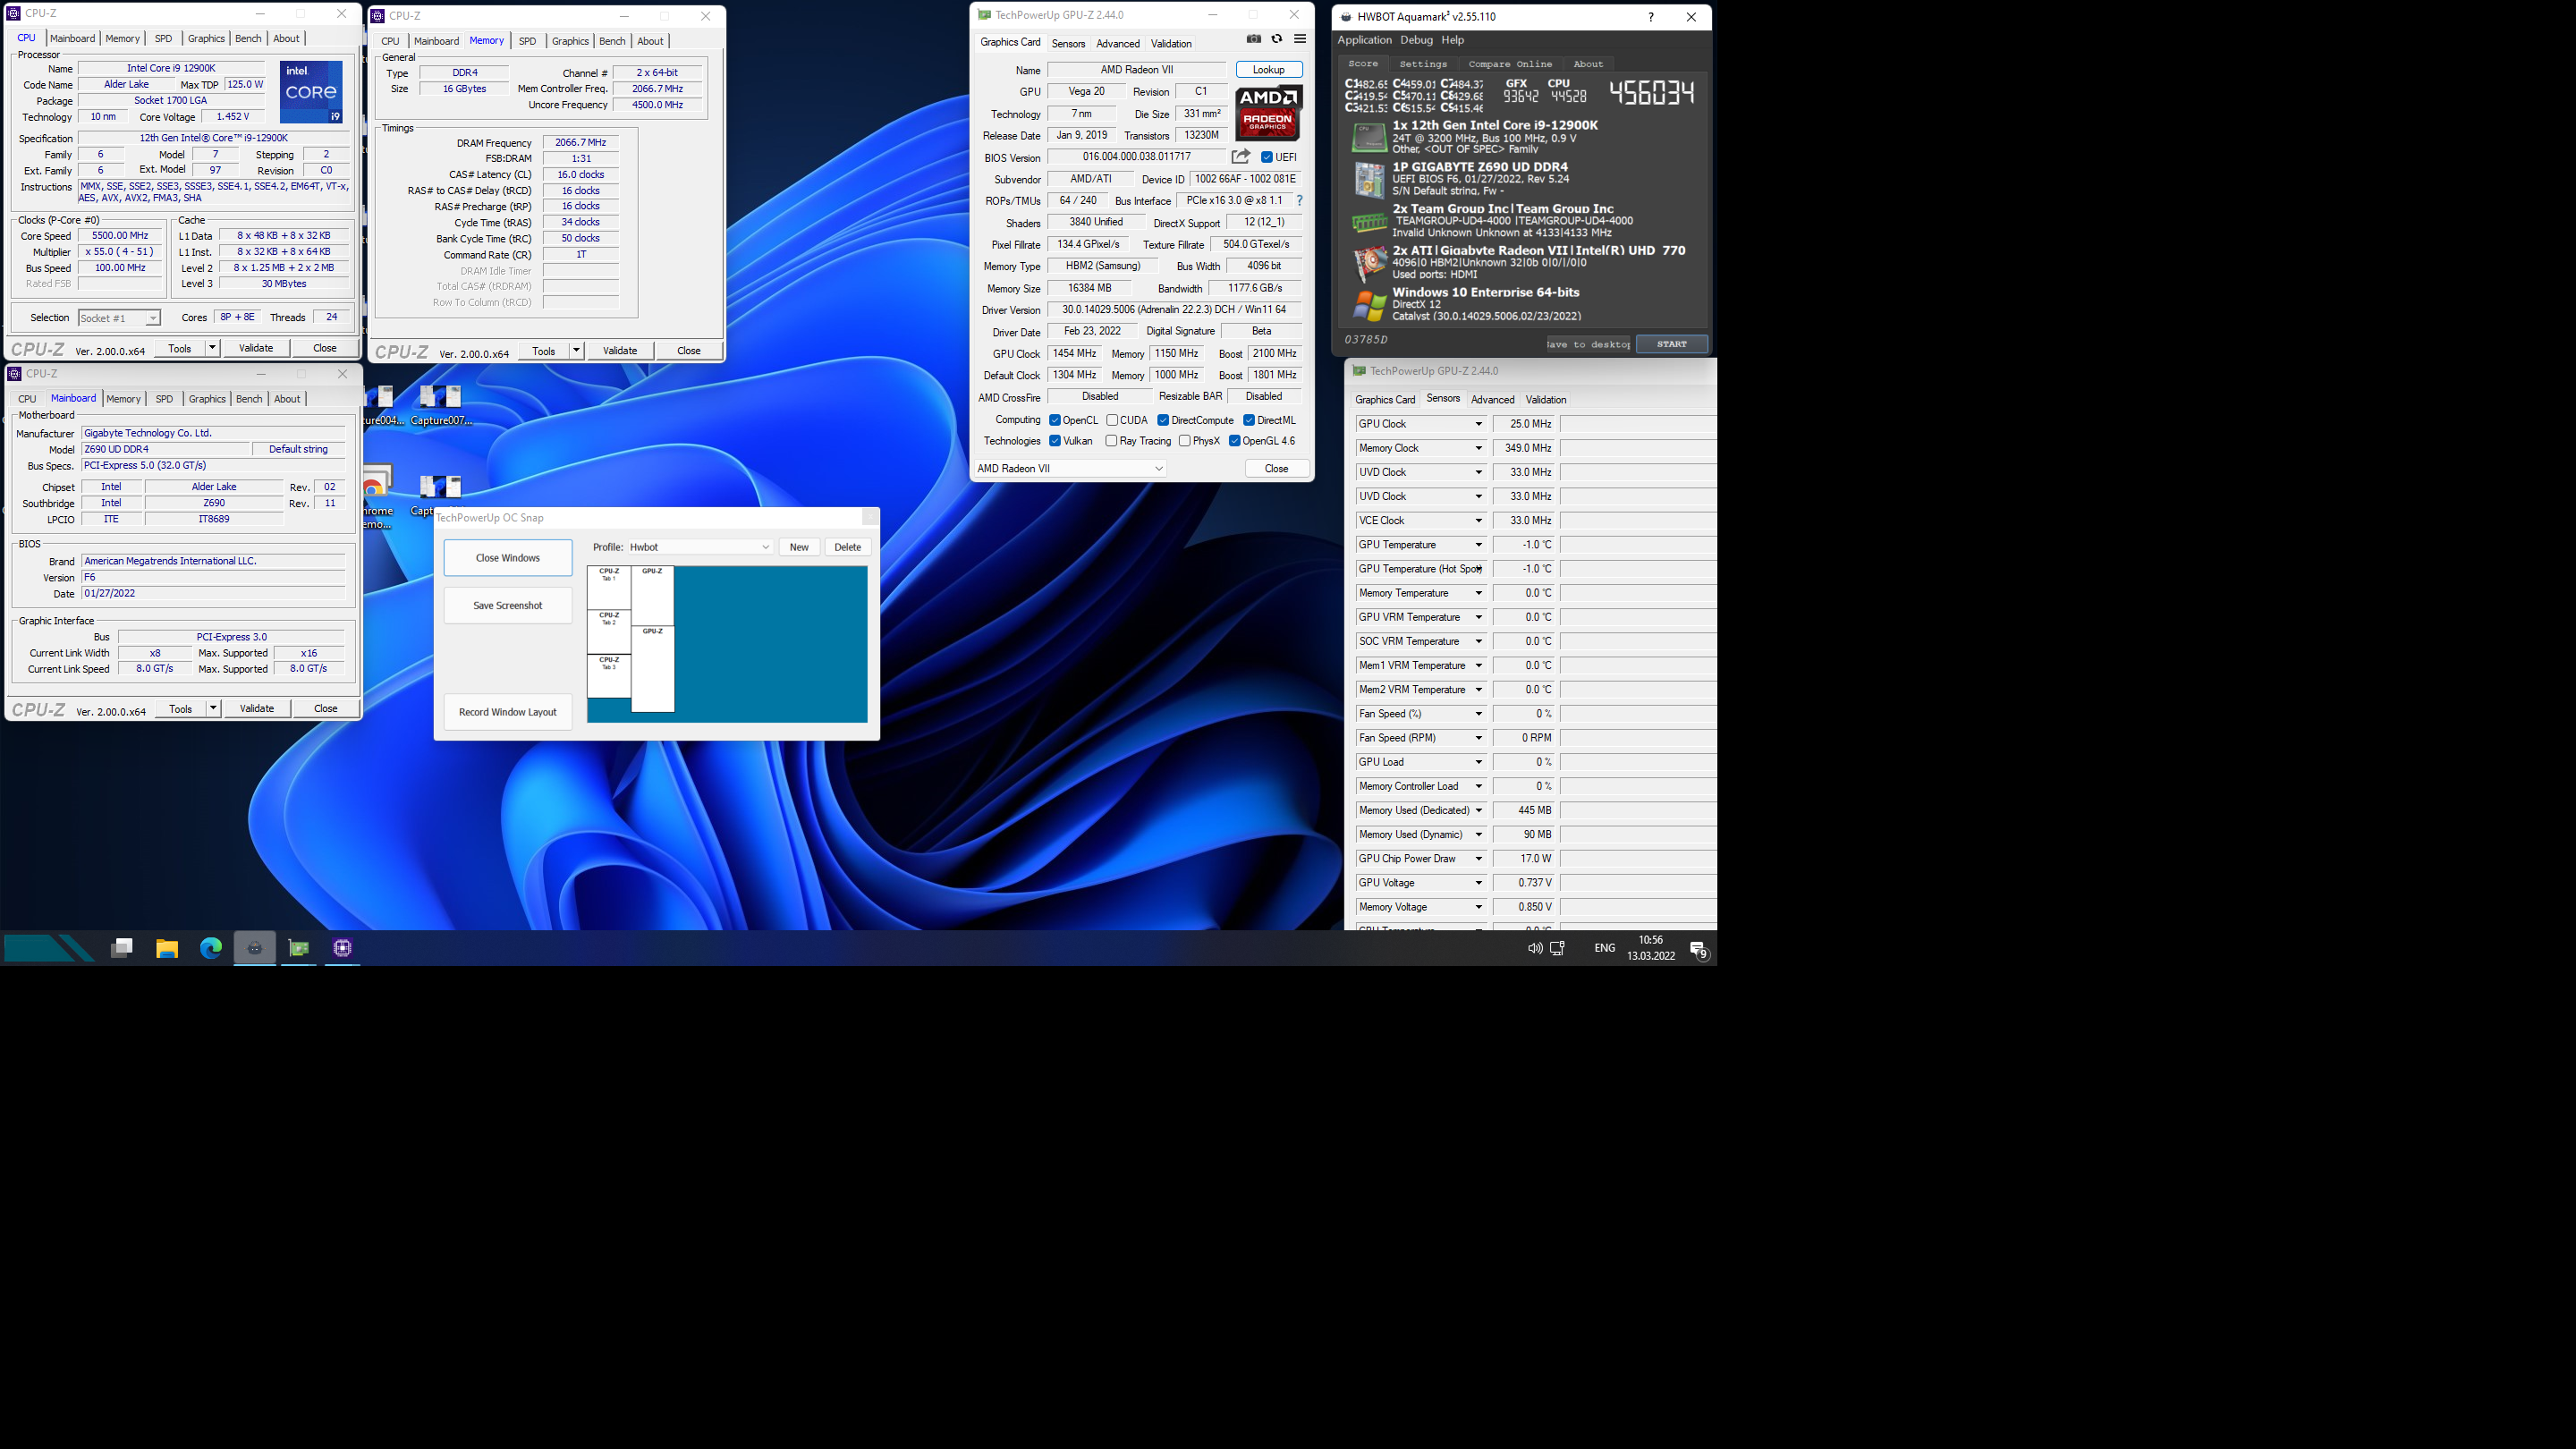Expand the Memory Clock sensor dropdown
The height and width of the screenshot is (1449, 2576).
tap(1478, 448)
